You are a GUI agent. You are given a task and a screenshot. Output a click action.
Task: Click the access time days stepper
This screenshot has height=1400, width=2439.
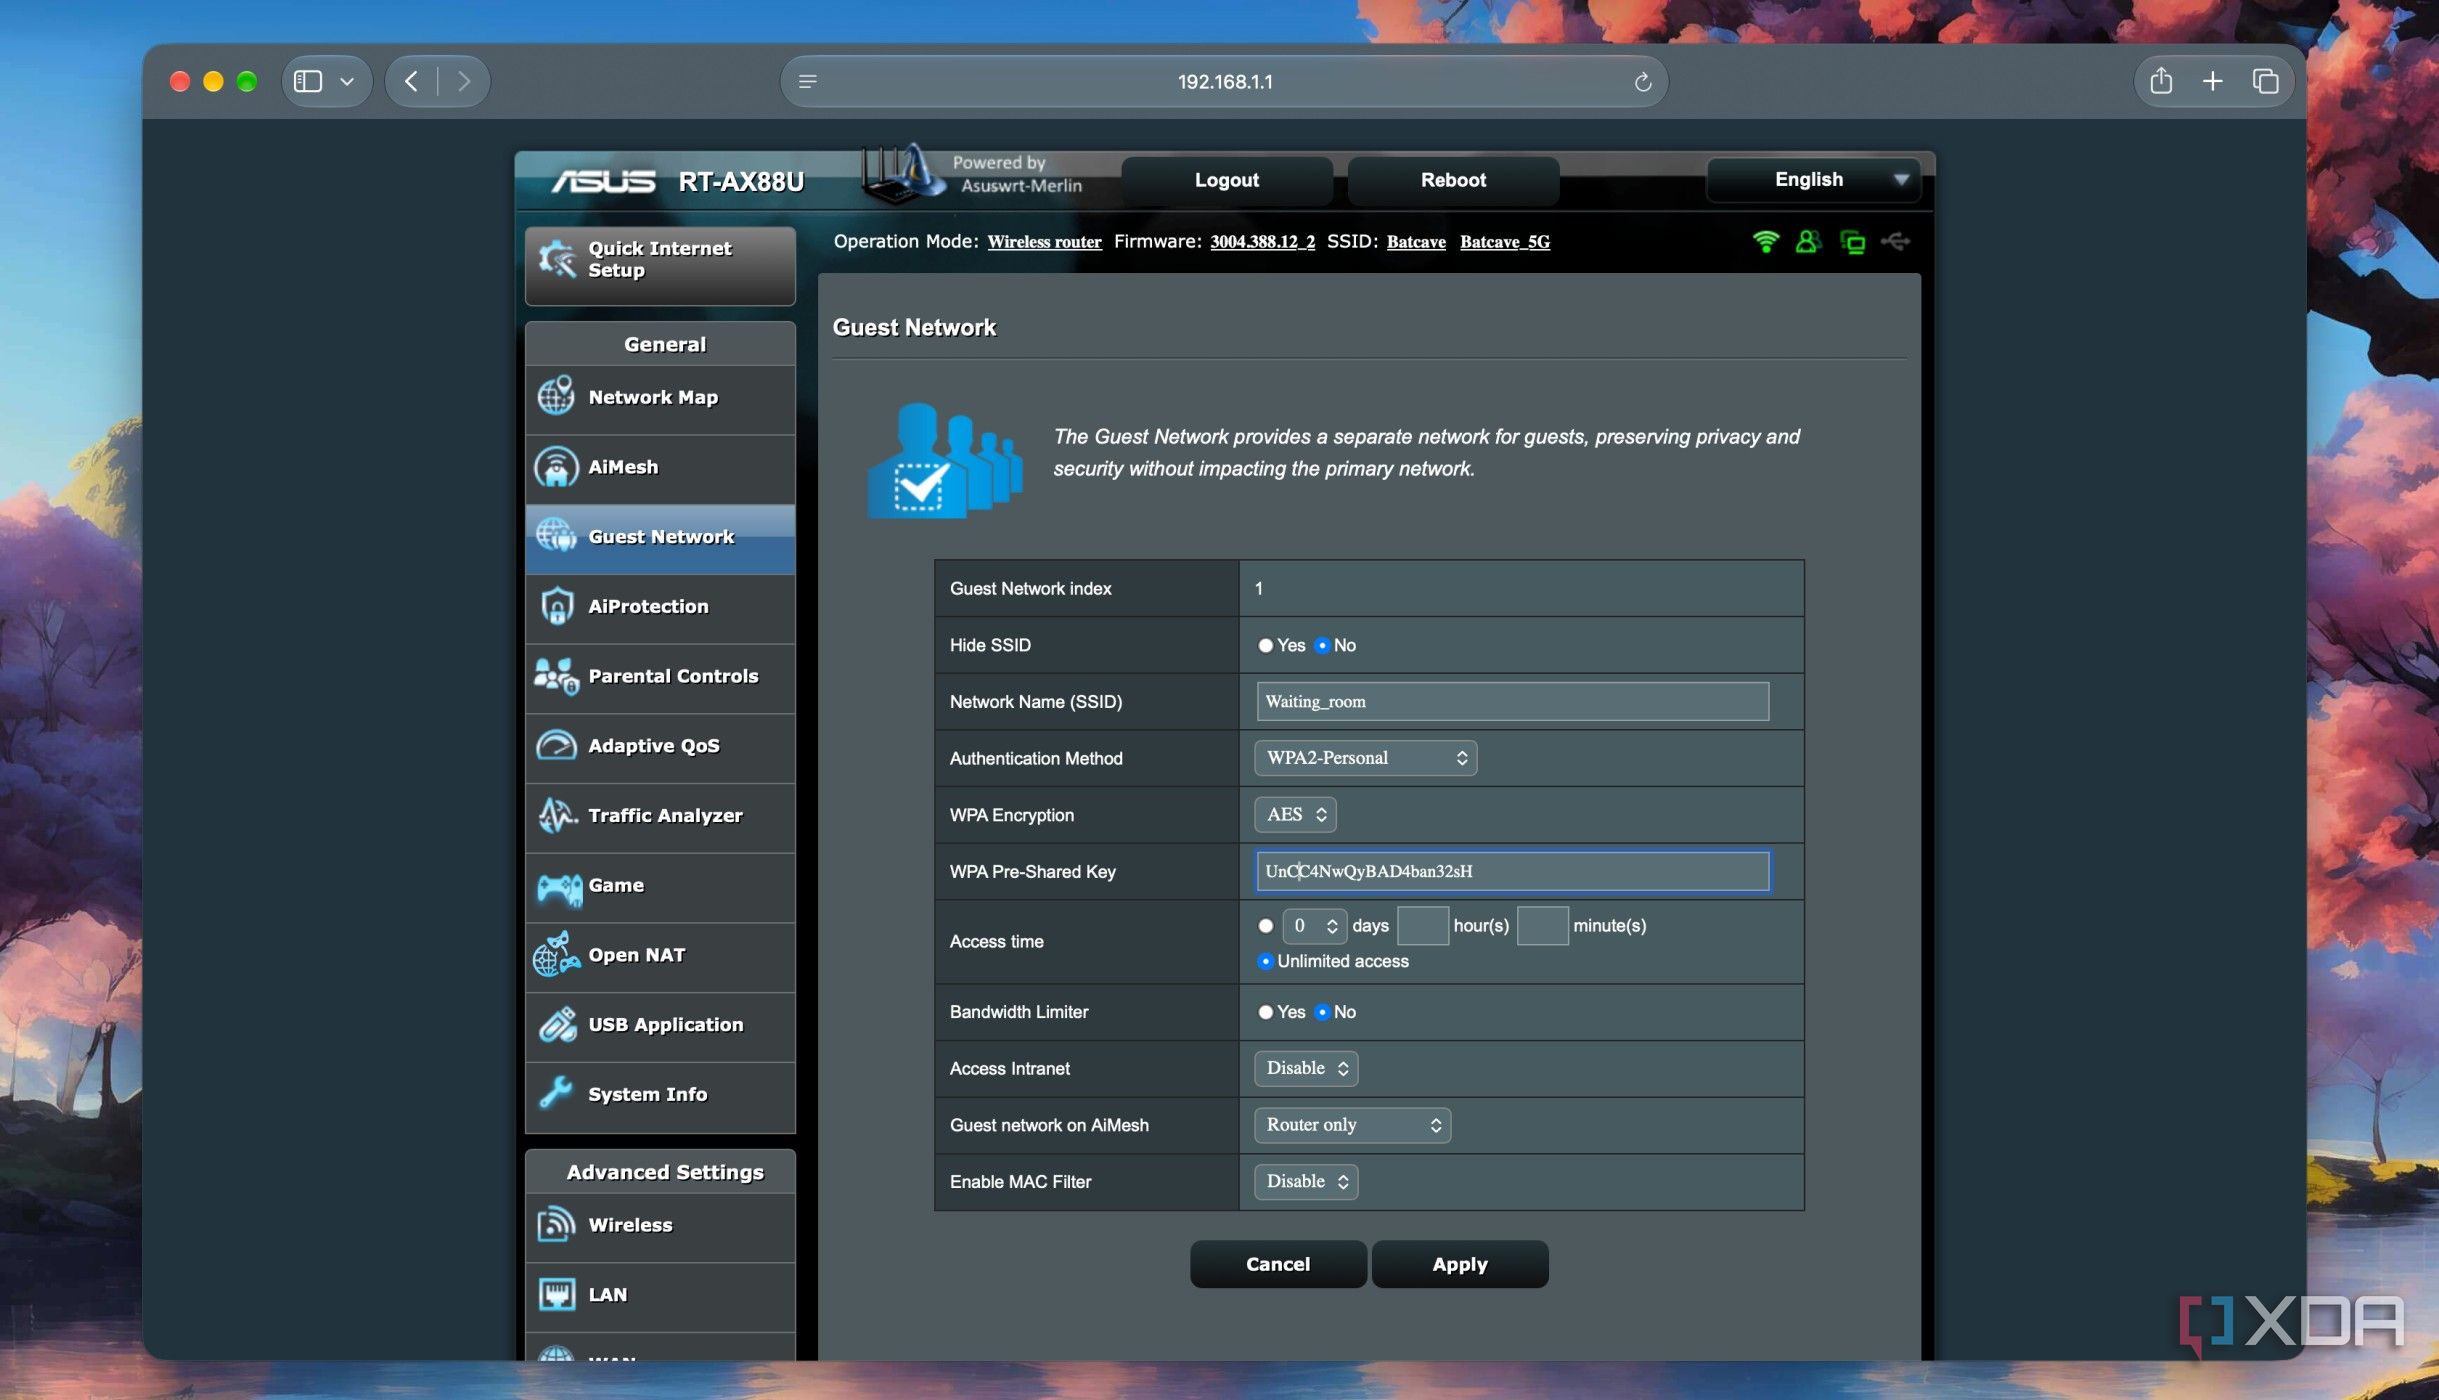[x=1314, y=926]
